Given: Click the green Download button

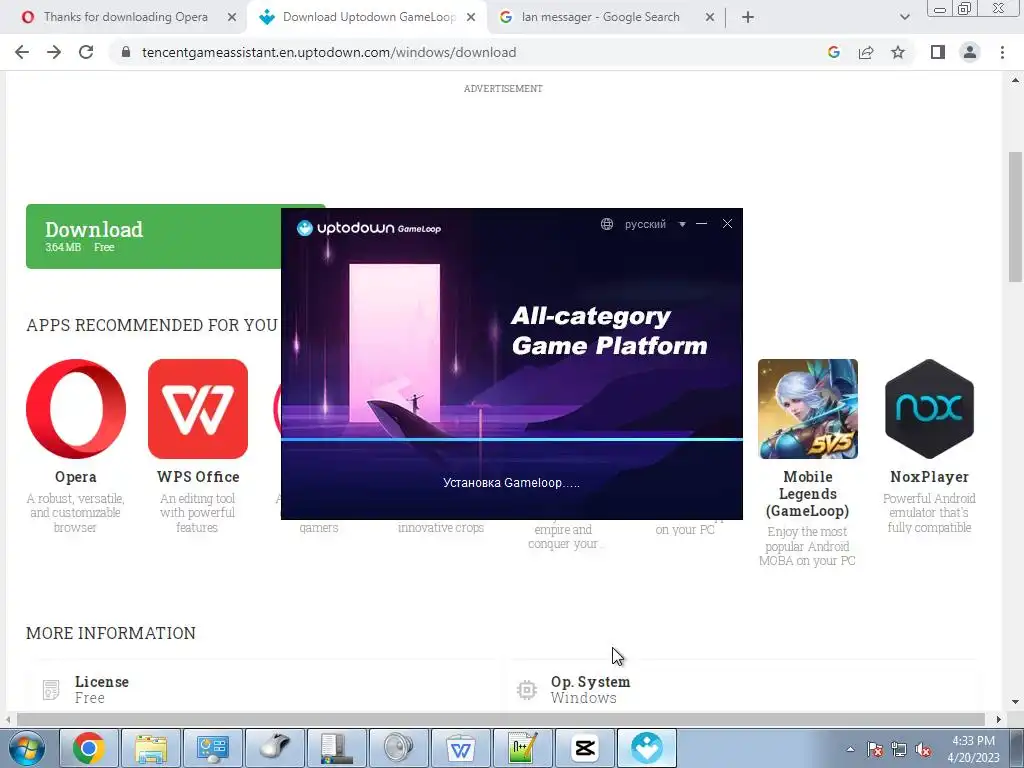Looking at the screenshot, I should tap(153, 236).
